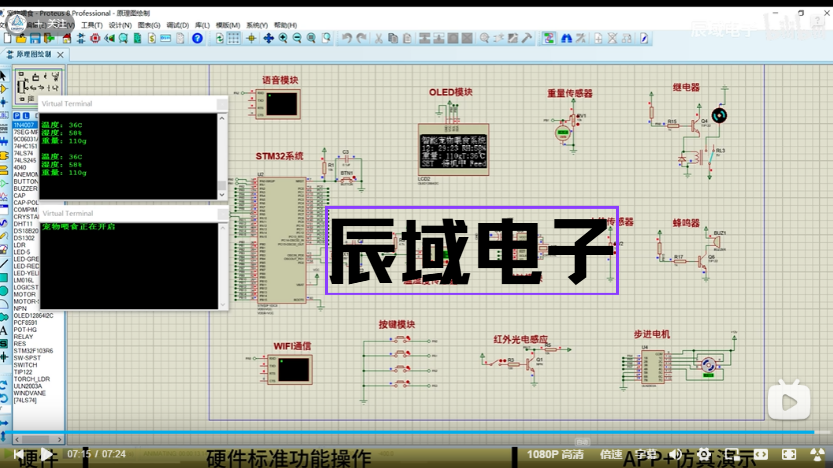Open the Schematic Capture toolbar icon
Viewport: 833px width, 468px height.
(x=81, y=38)
